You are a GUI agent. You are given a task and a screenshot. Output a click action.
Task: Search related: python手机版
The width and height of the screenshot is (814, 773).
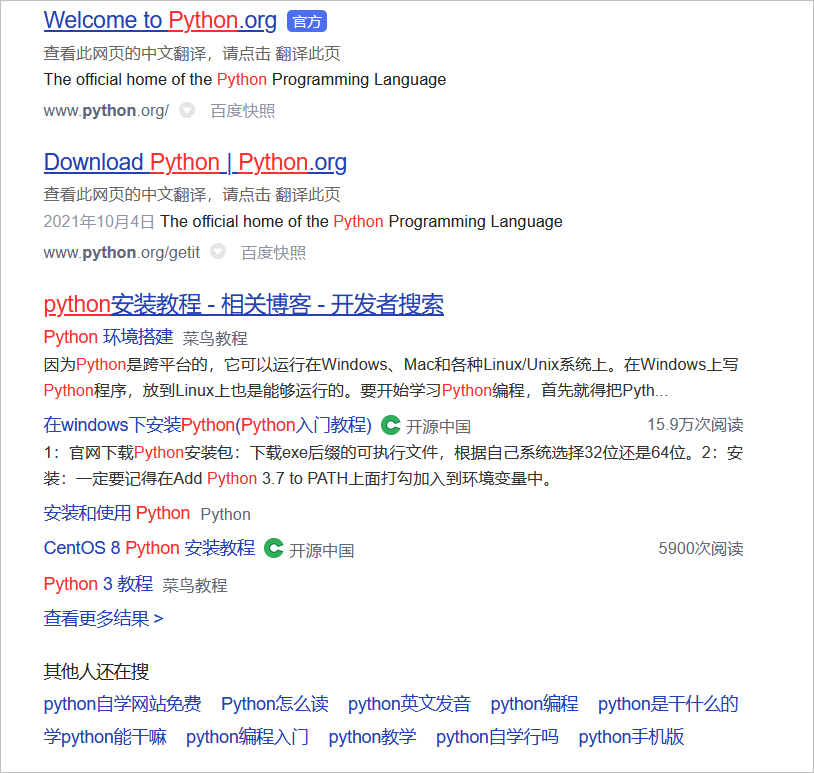coord(631,737)
